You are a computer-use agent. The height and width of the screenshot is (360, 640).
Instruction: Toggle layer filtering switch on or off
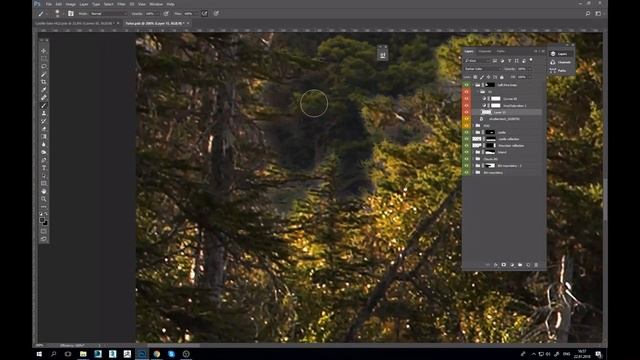531,60
